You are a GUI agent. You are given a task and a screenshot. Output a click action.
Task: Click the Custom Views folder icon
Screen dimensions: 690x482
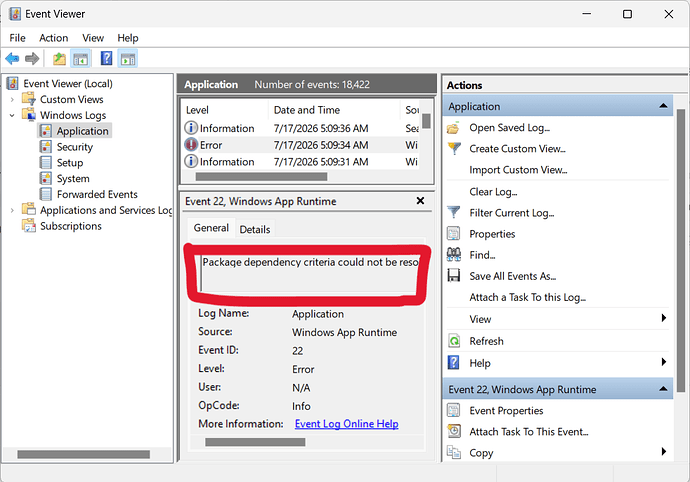tap(29, 99)
